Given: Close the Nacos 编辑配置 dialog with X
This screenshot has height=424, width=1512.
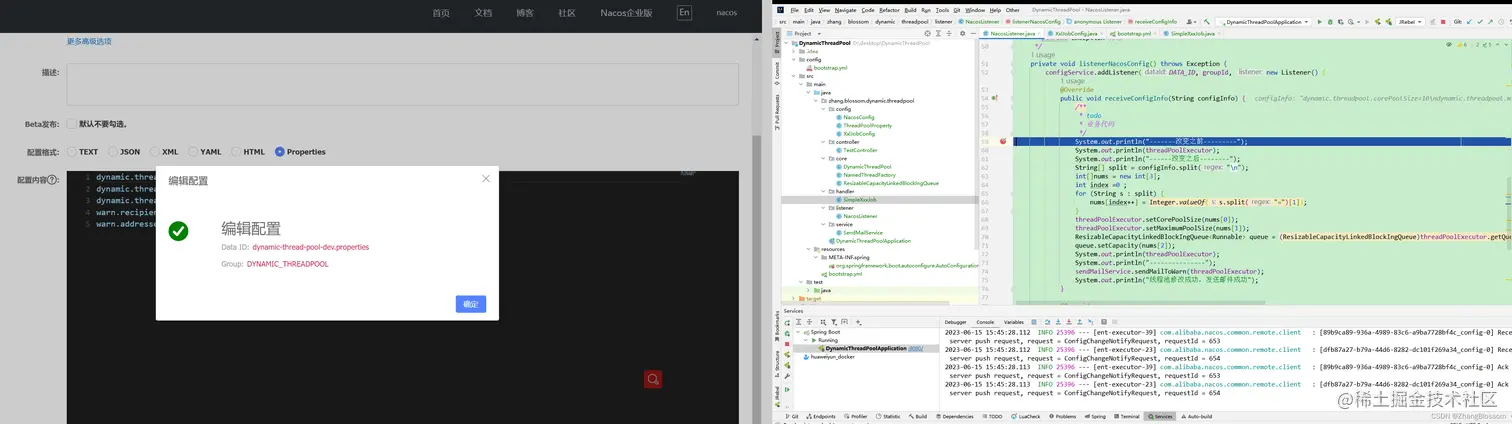Looking at the screenshot, I should tap(486, 179).
